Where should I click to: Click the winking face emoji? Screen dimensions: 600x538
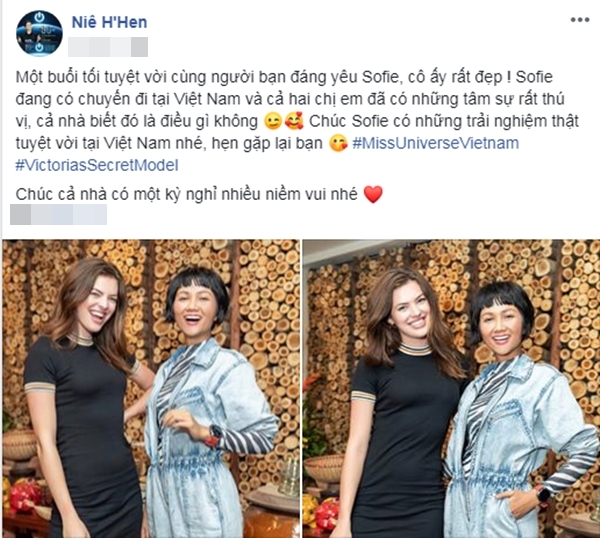[x=274, y=121]
